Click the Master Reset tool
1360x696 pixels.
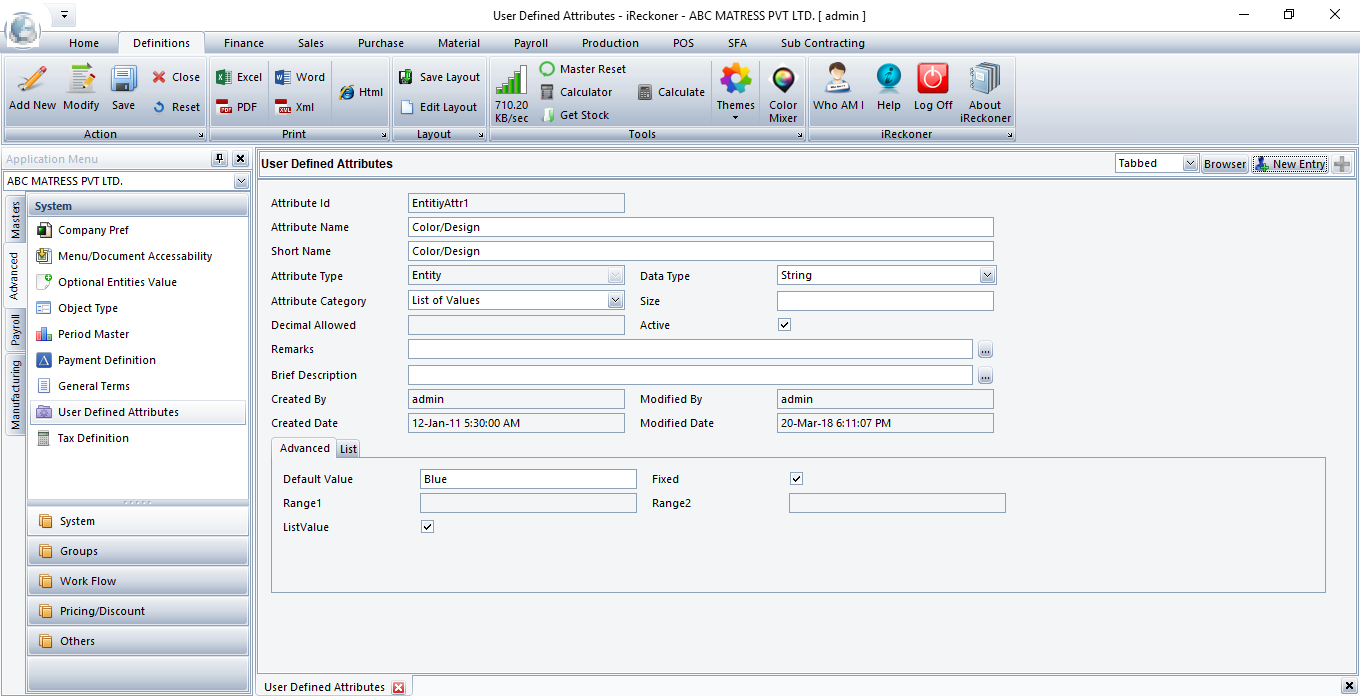pos(583,69)
